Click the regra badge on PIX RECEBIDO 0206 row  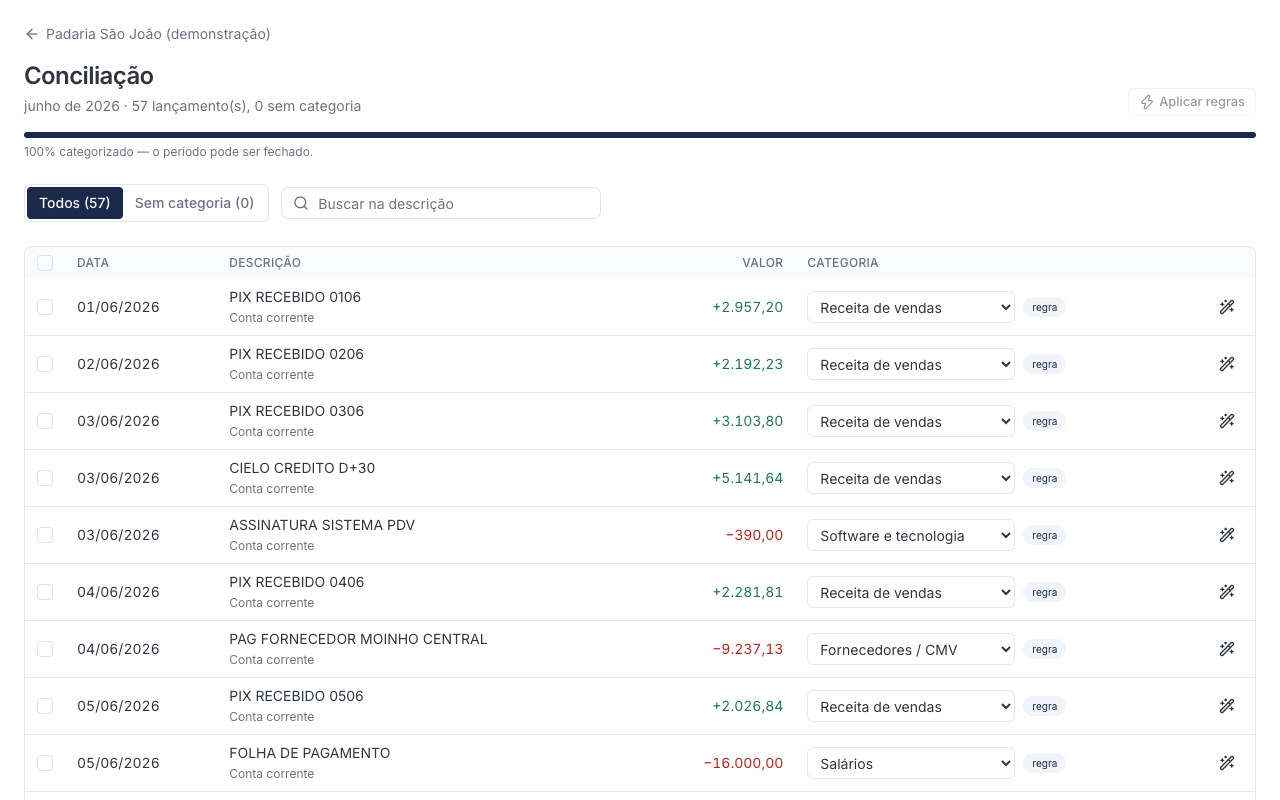pyautogui.click(x=1044, y=364)
